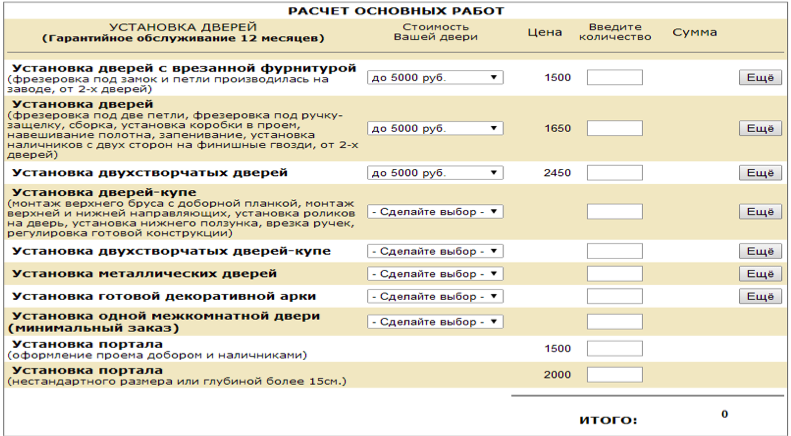Image resolution: width=791 pixels, height=436 pixels.
Task: Click 'Ещё' for 'Установка двухстворчатых дверей' row
Action: point(760,173)
